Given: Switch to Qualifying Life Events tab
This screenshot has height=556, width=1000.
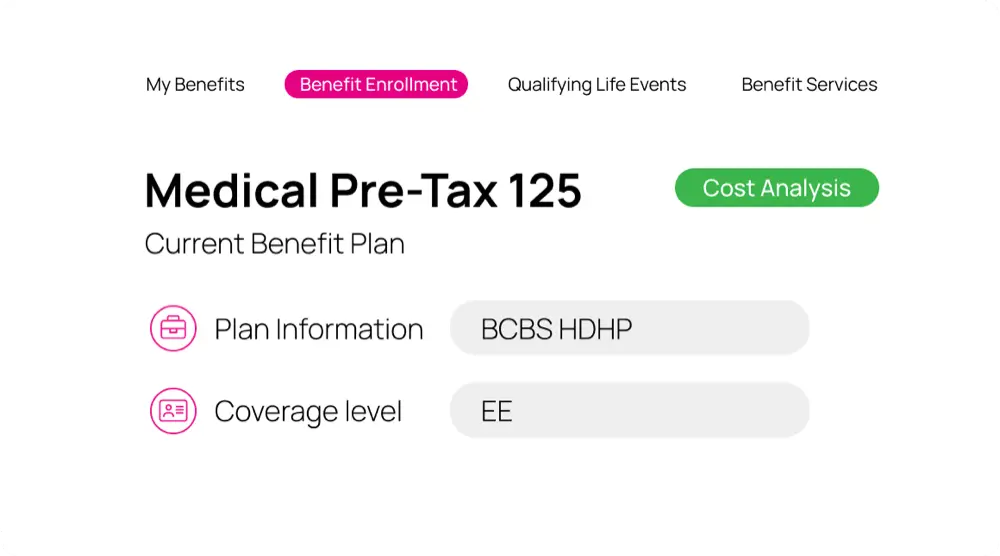Looking at the screenshot, I should pyautogui.click(x=597, y=85).
